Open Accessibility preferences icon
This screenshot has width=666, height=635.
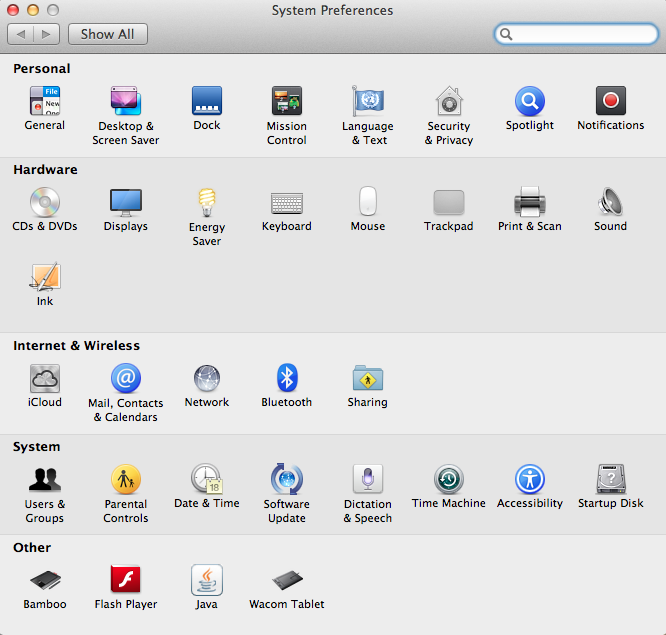pos(530,479)
